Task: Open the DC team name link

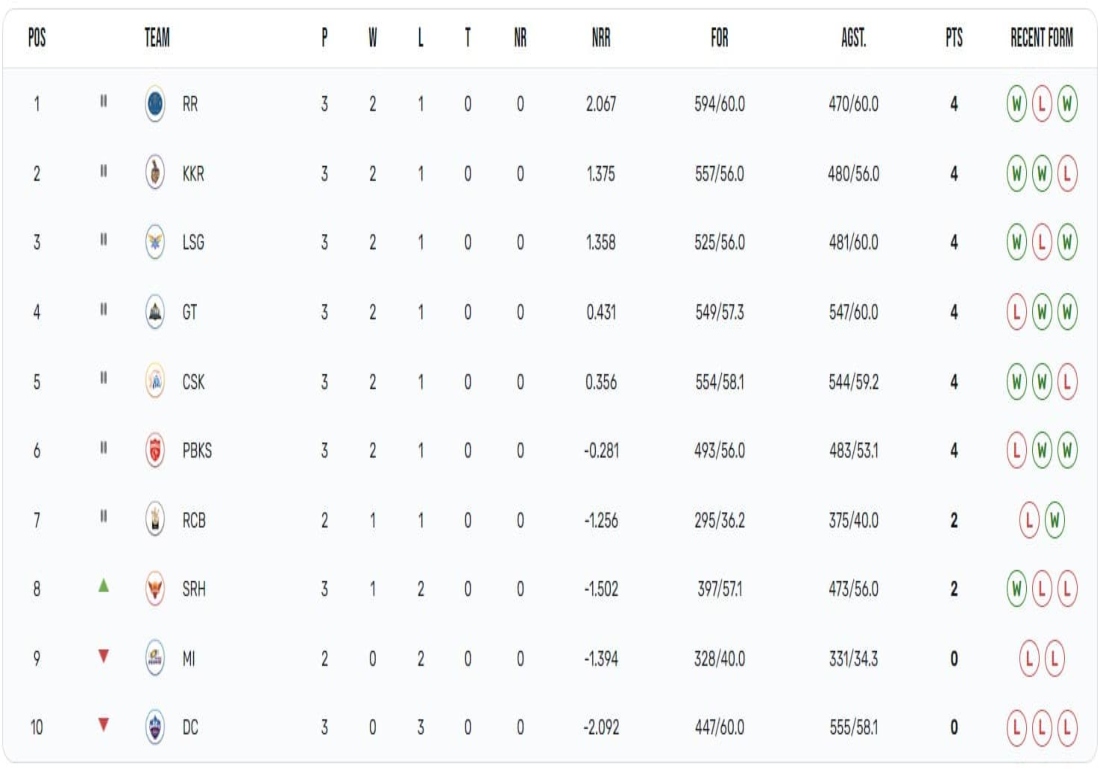Action: (190, 727)
